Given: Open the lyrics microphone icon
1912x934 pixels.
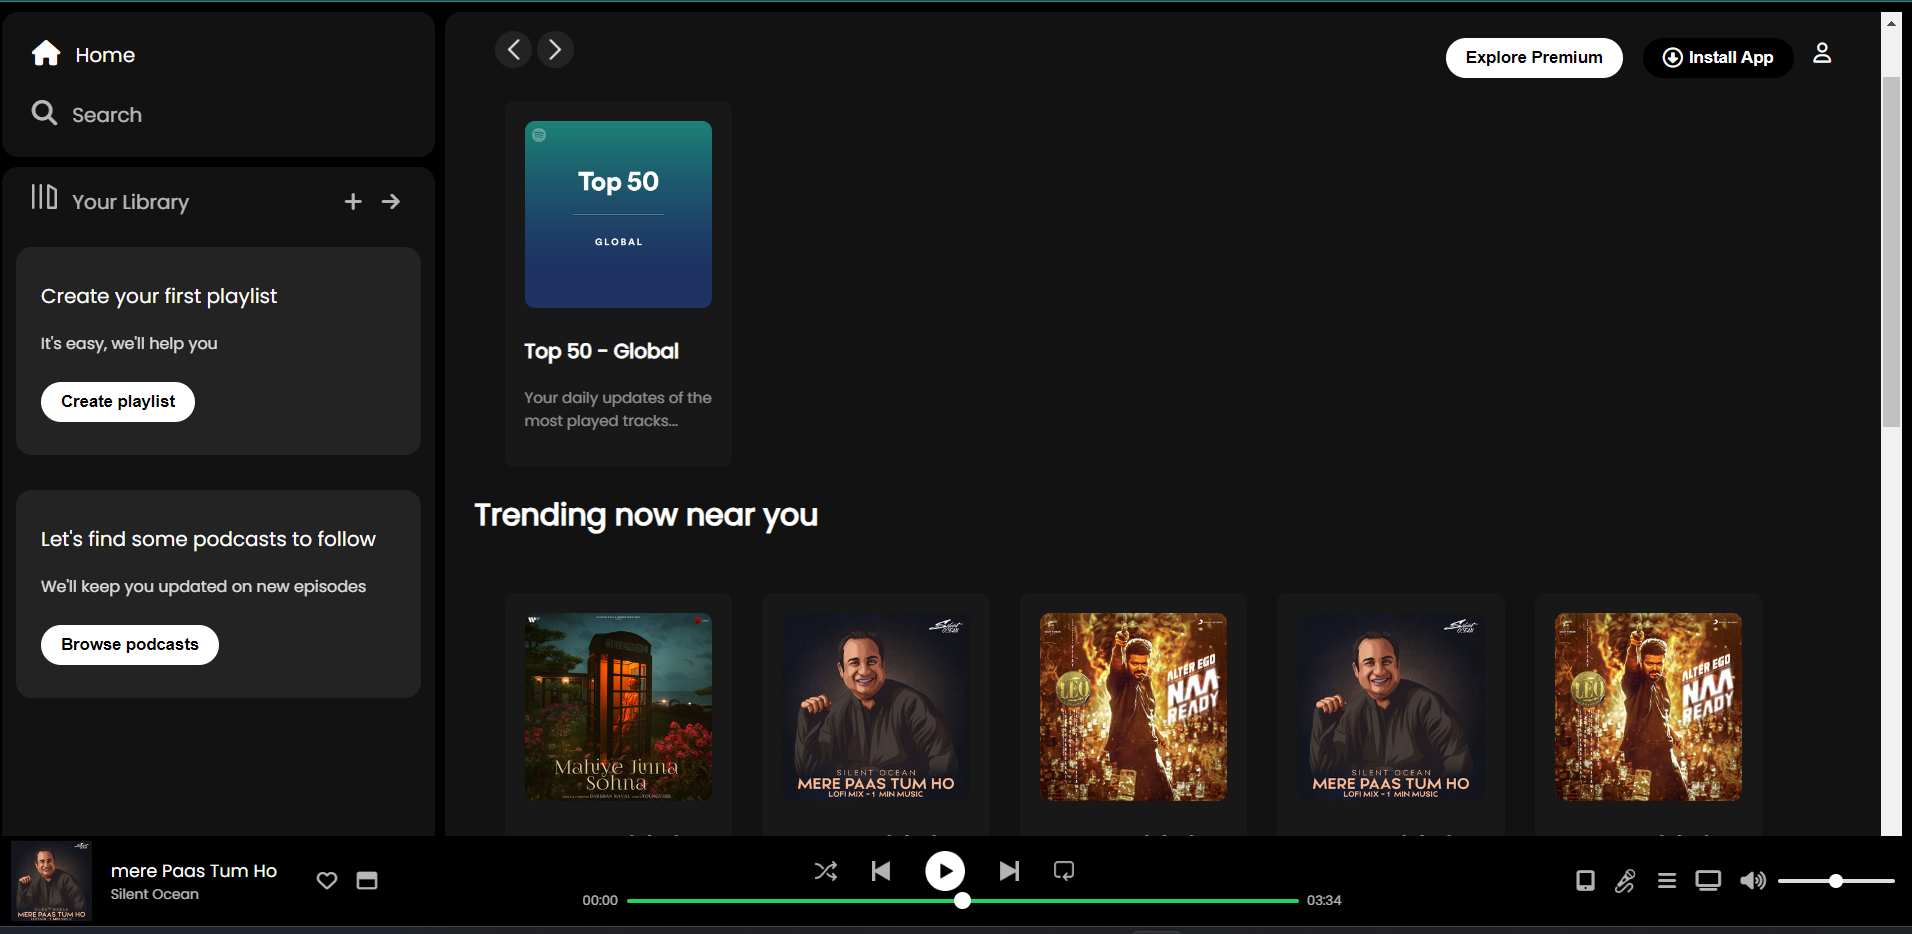Looking at the screenshot, I should pyautogui.click(x=1624, y=881).
